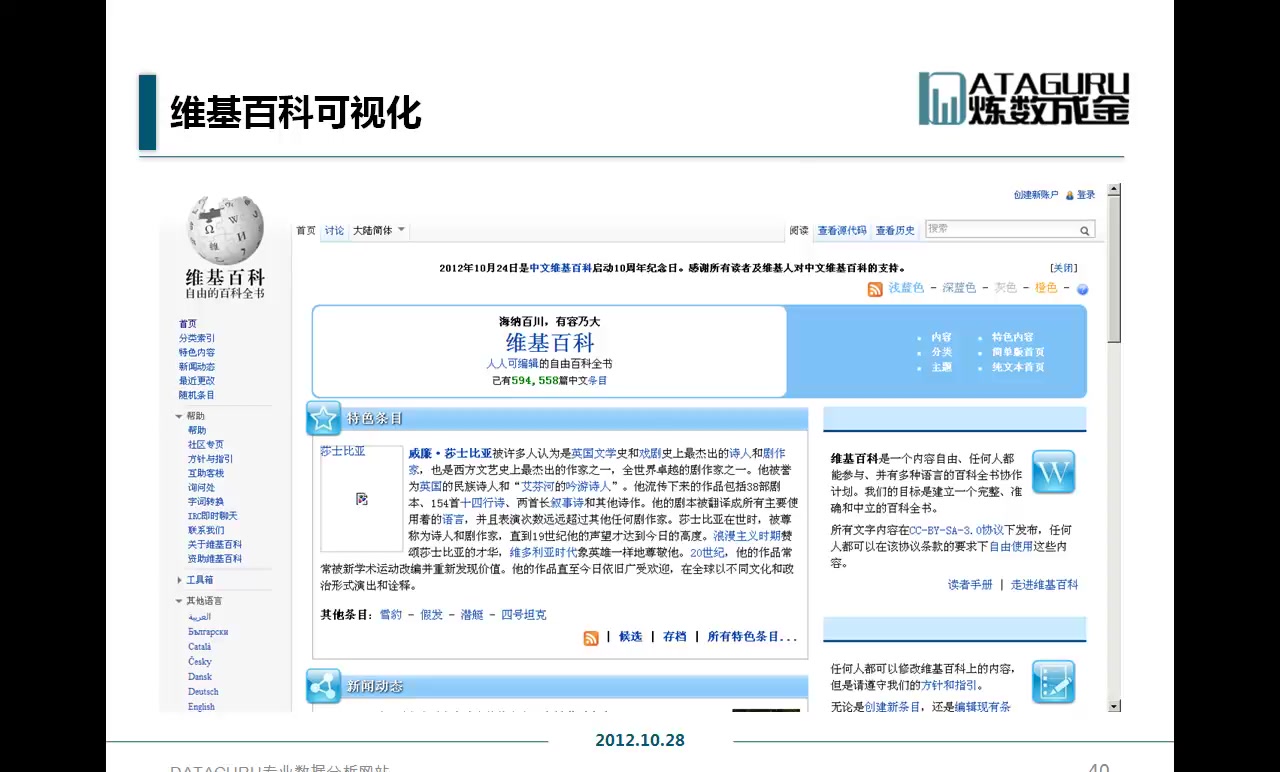
Task: Select Deutsch in the language list
Action: pyautogui.click(x=203, y=692)
